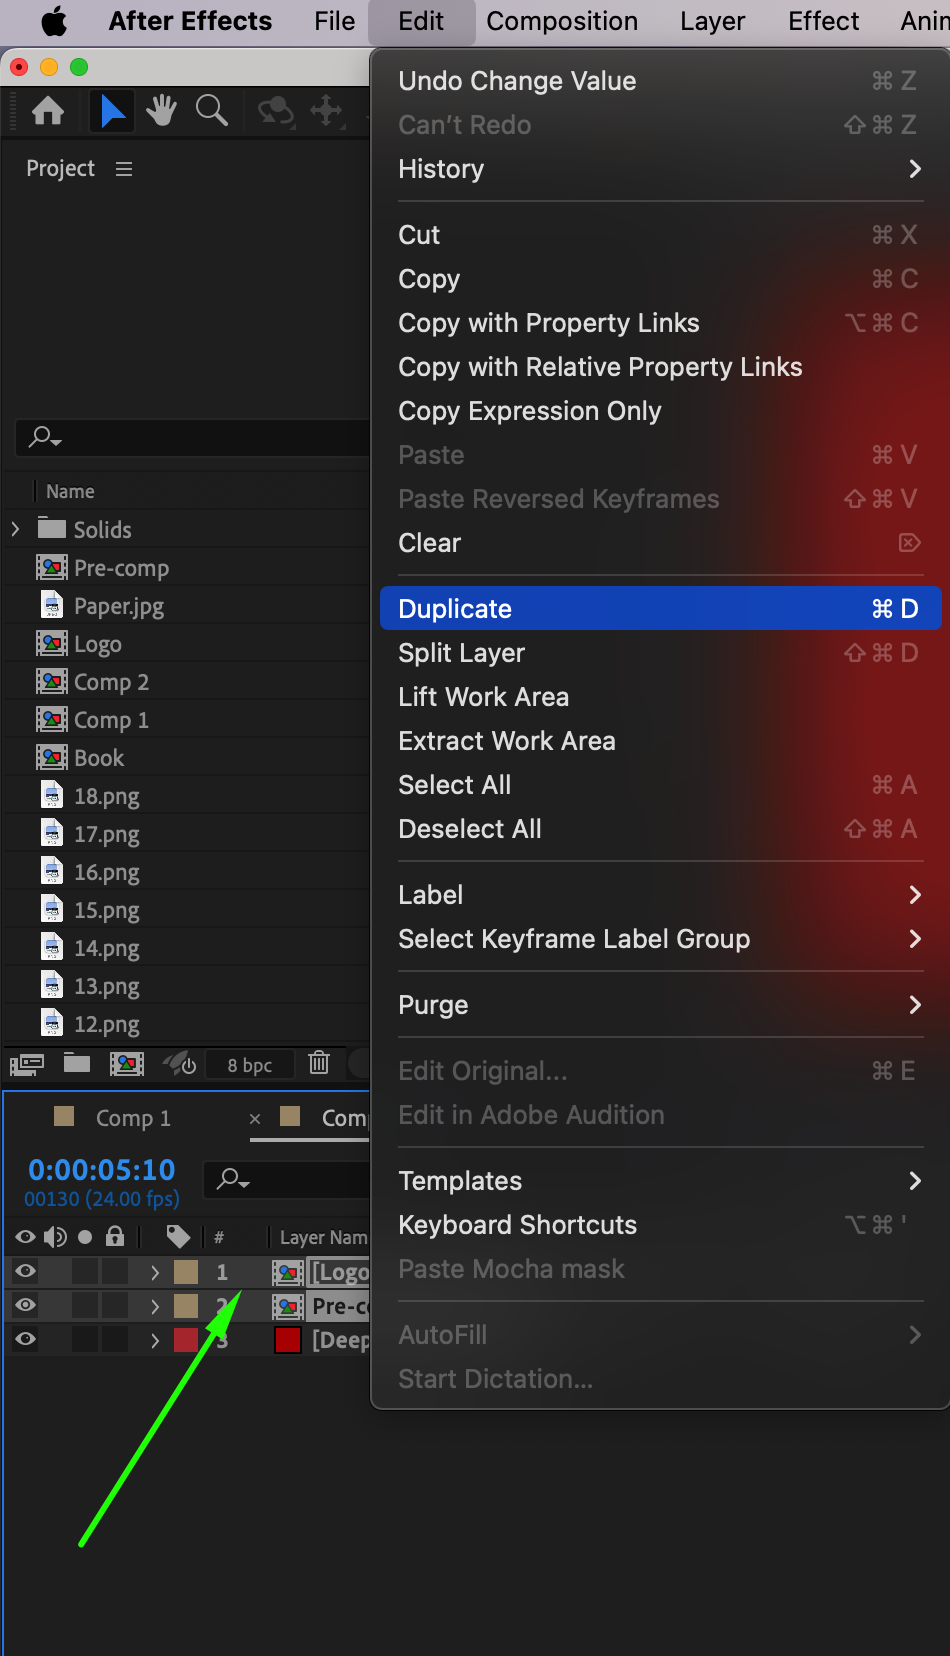Expand the Solids folder
950x1656 pixels.
coord(16,529)
